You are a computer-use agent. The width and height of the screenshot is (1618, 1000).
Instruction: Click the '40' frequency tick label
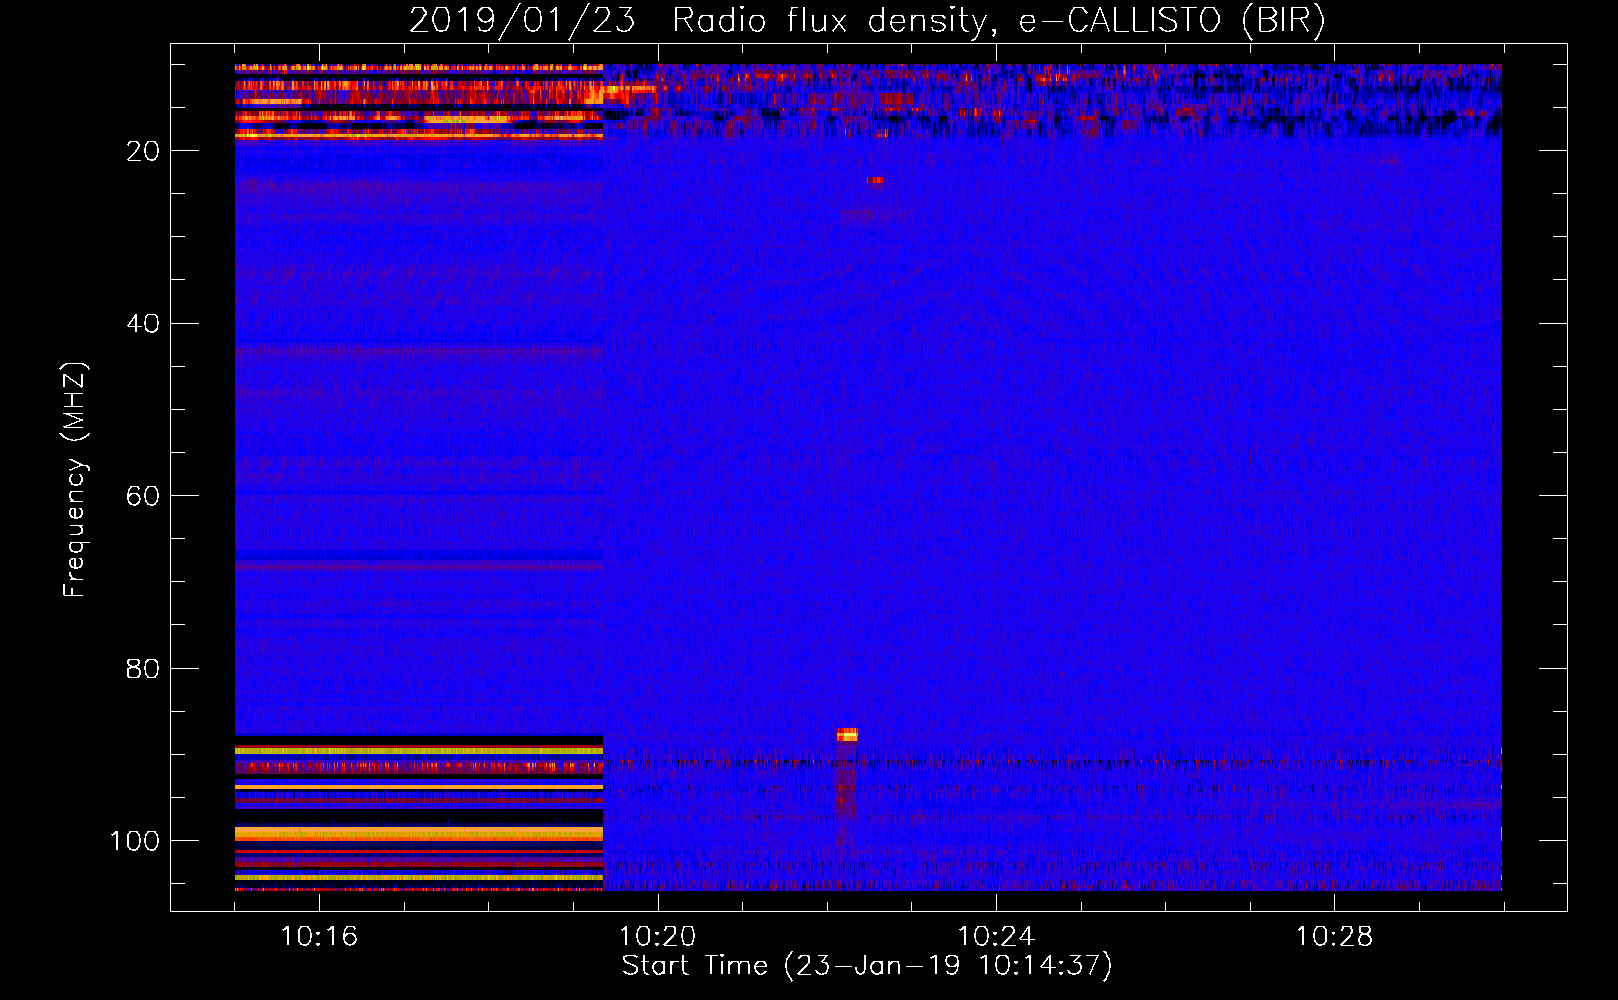pyautogui.click(x=143, y=324)
